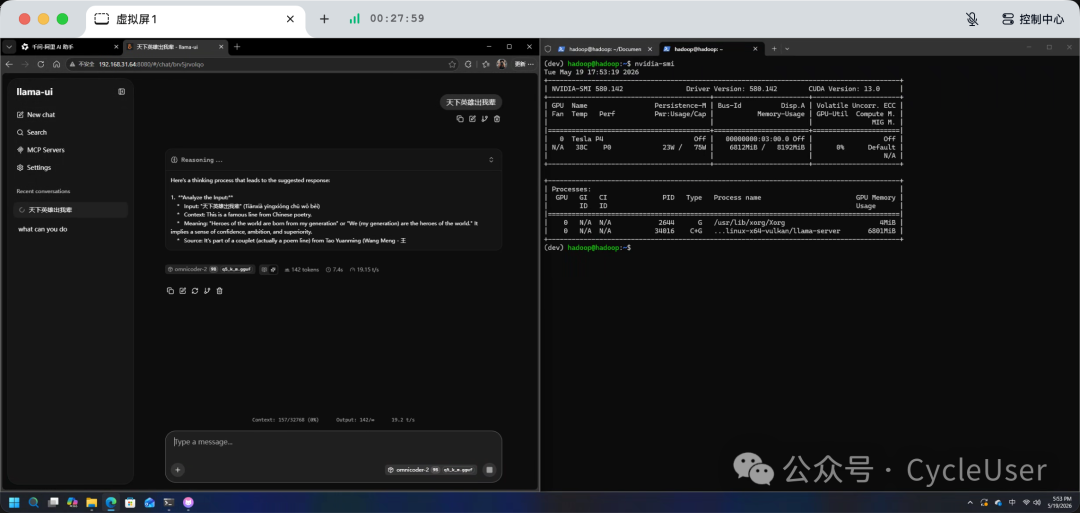Select the 天下英雄出我辈 conversation in the sidebar

point(71,209)
